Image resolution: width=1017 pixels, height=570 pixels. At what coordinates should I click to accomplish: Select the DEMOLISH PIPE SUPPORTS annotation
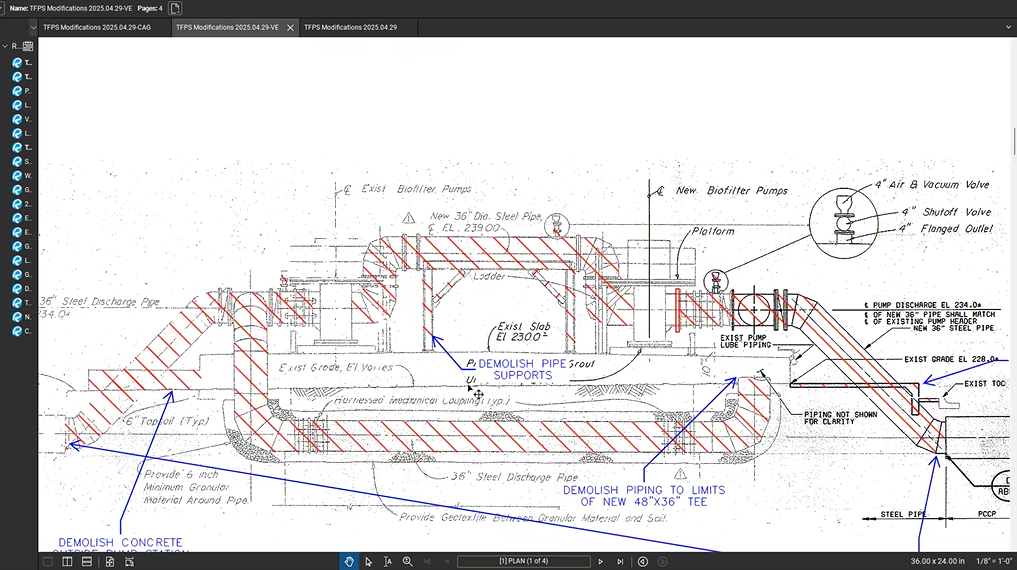pos(522,369)
